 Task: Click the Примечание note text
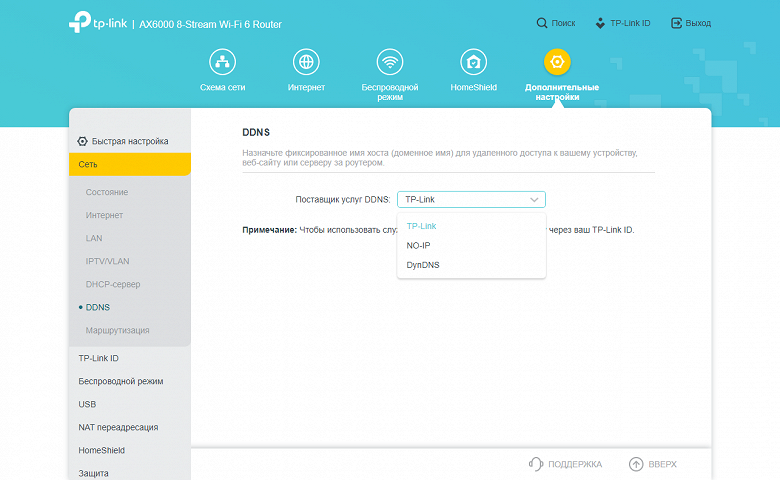click(x=269, y=230)
